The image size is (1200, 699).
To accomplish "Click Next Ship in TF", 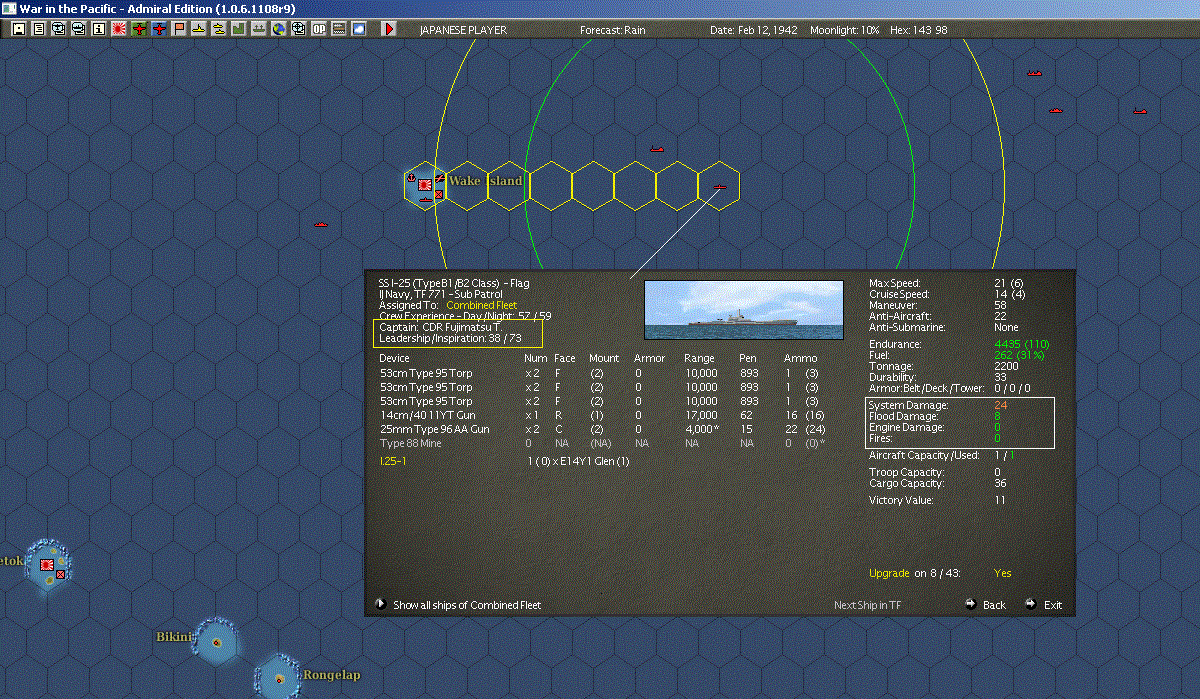I will coord(868,605).
